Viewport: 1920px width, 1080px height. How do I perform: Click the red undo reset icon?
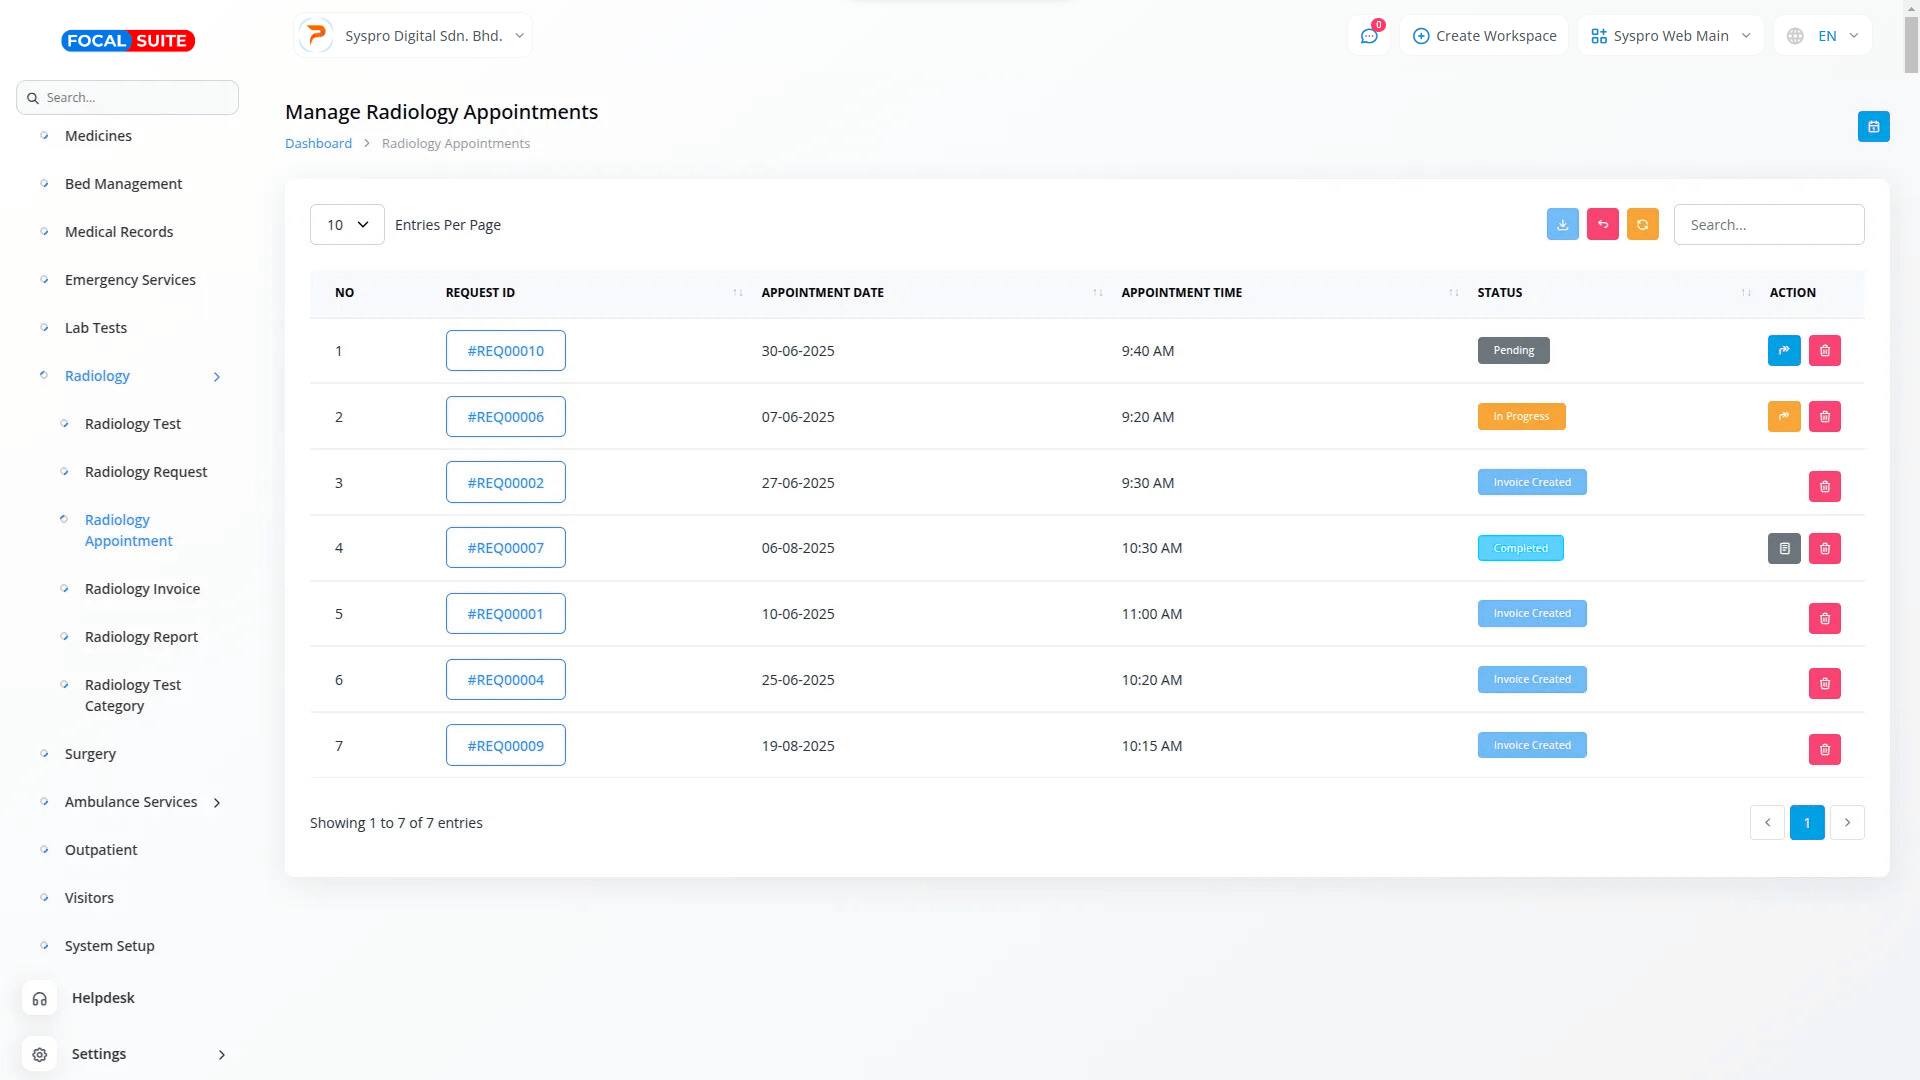pos(1602,224)
